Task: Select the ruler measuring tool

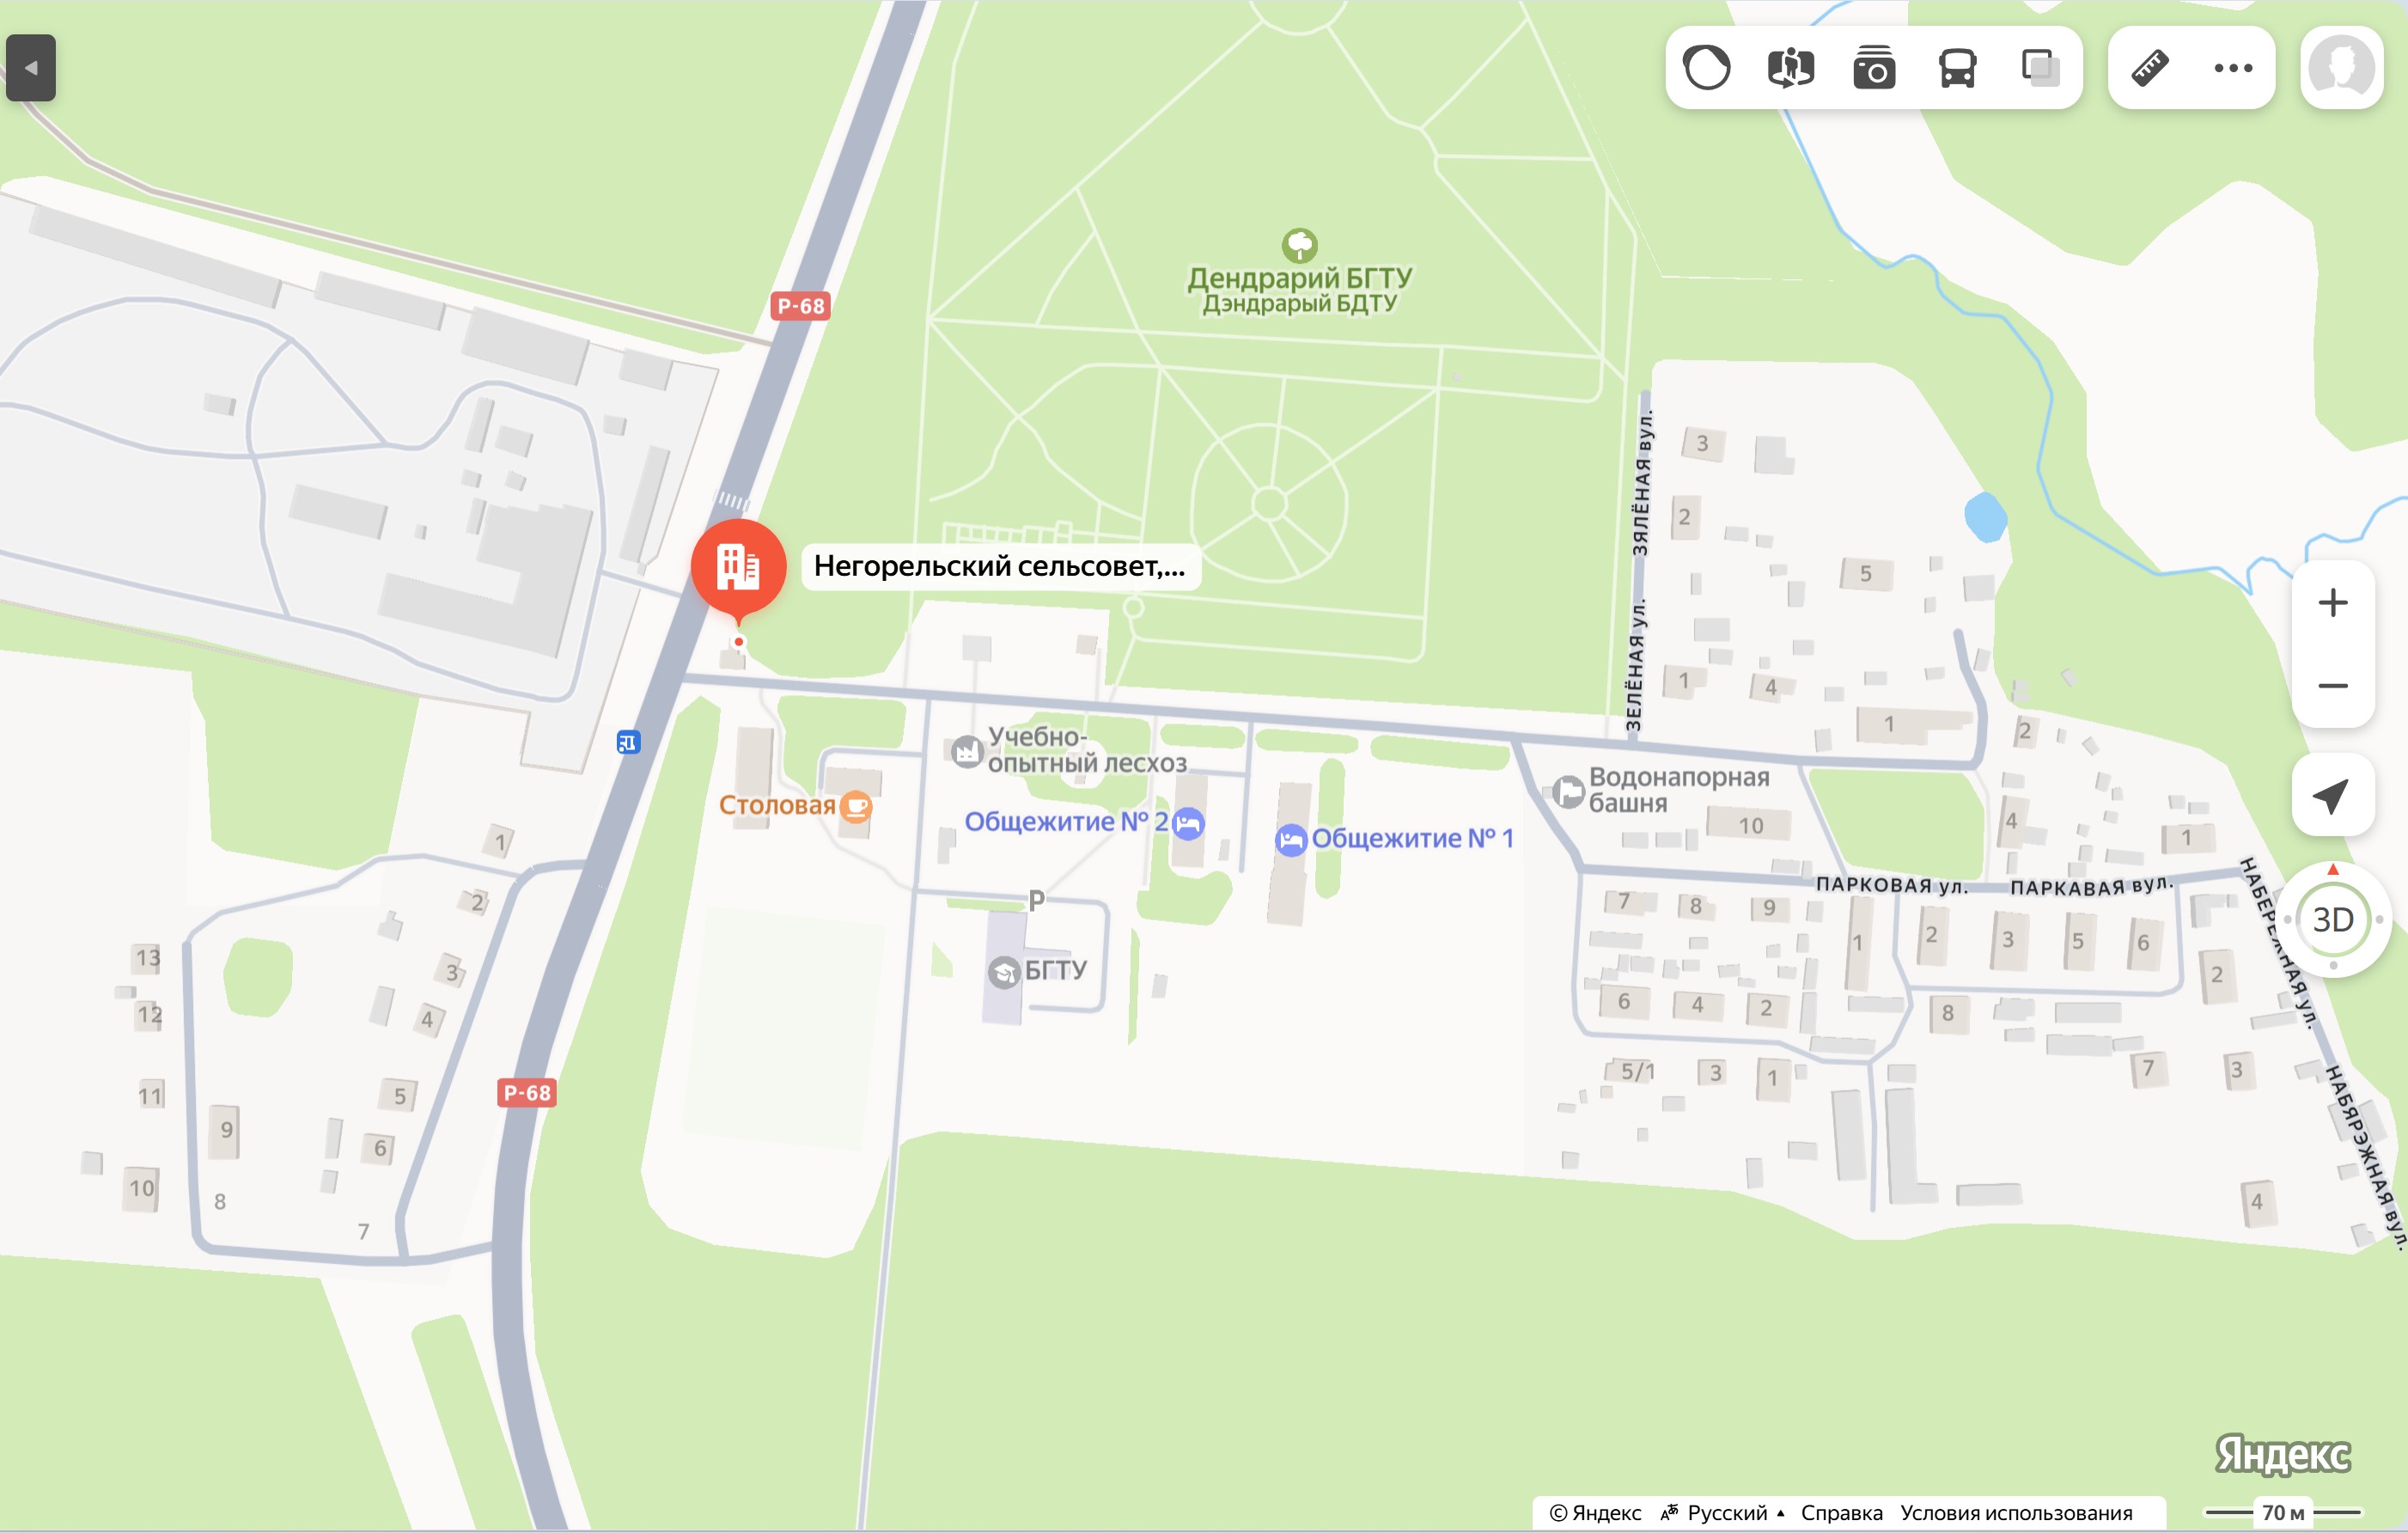Action: 2150,68
